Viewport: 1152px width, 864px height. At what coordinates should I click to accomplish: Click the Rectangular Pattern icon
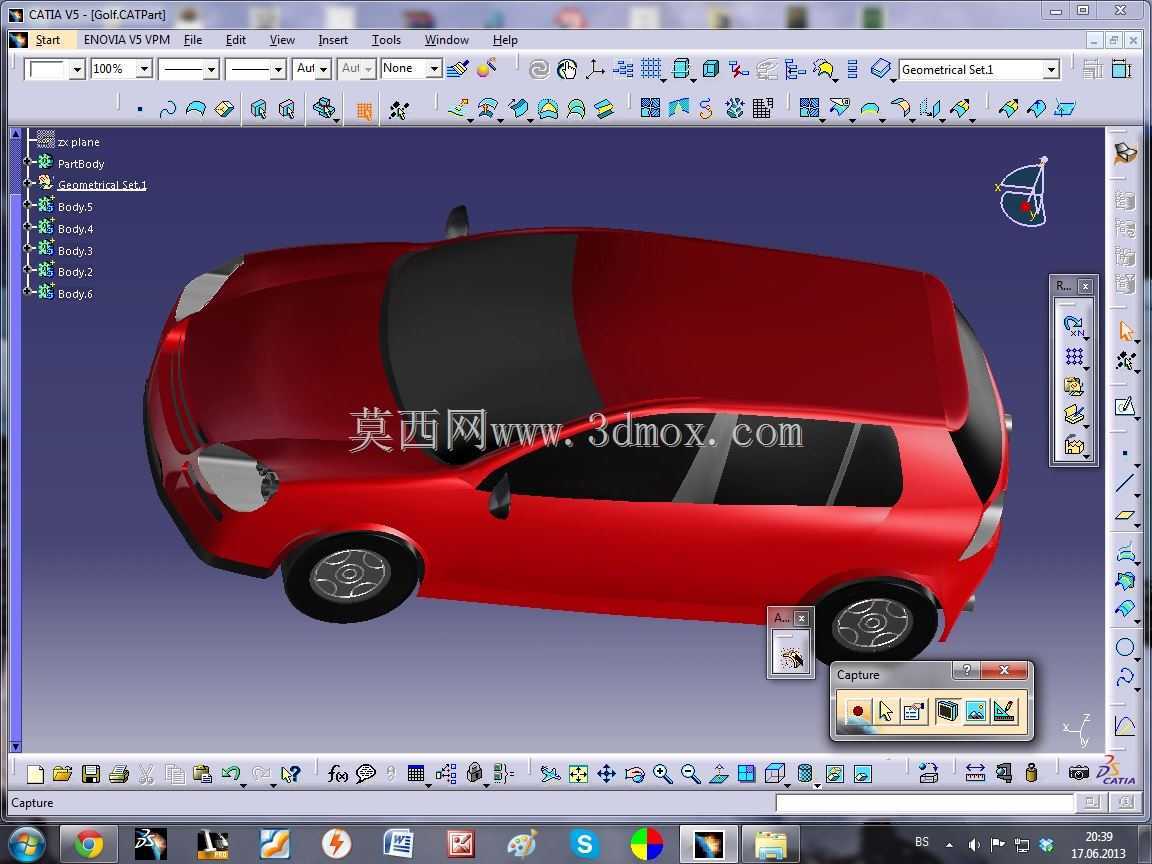point(1073,356)
